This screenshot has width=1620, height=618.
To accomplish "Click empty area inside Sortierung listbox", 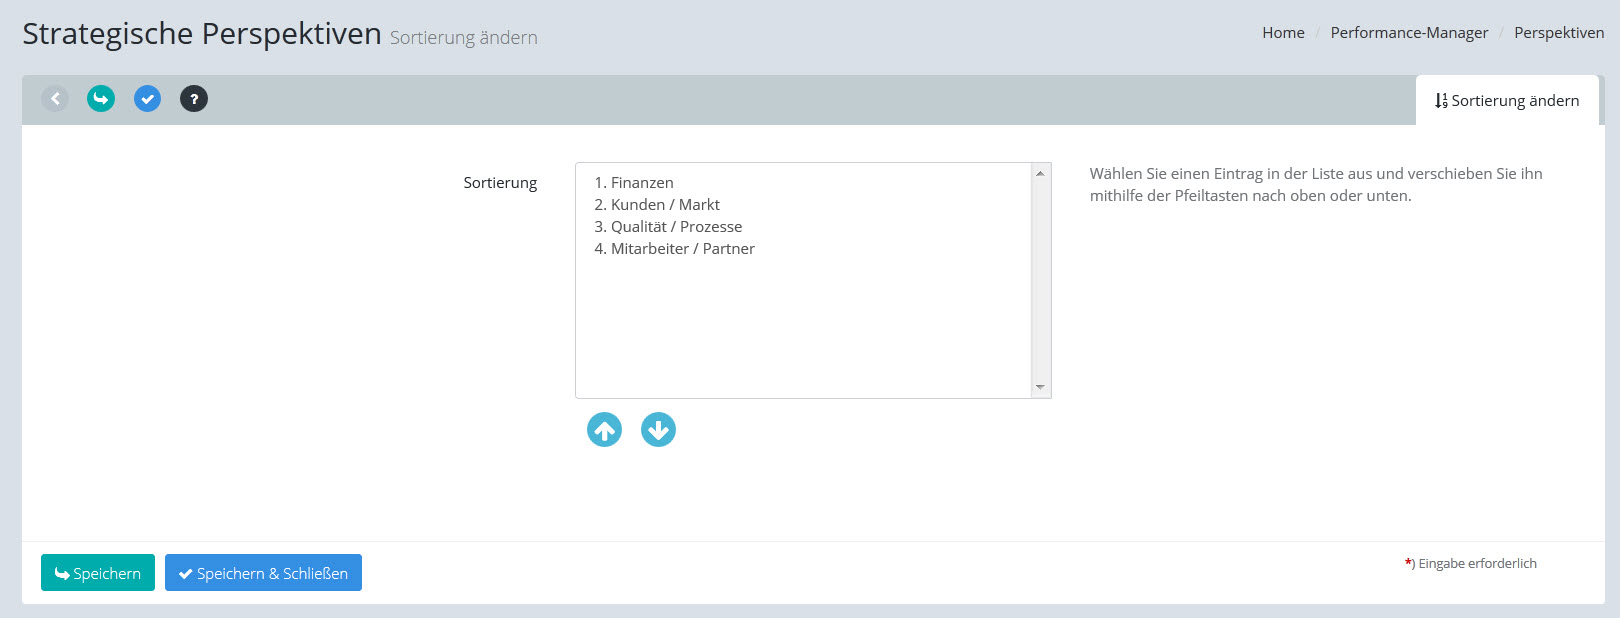I will pos(800,330).
